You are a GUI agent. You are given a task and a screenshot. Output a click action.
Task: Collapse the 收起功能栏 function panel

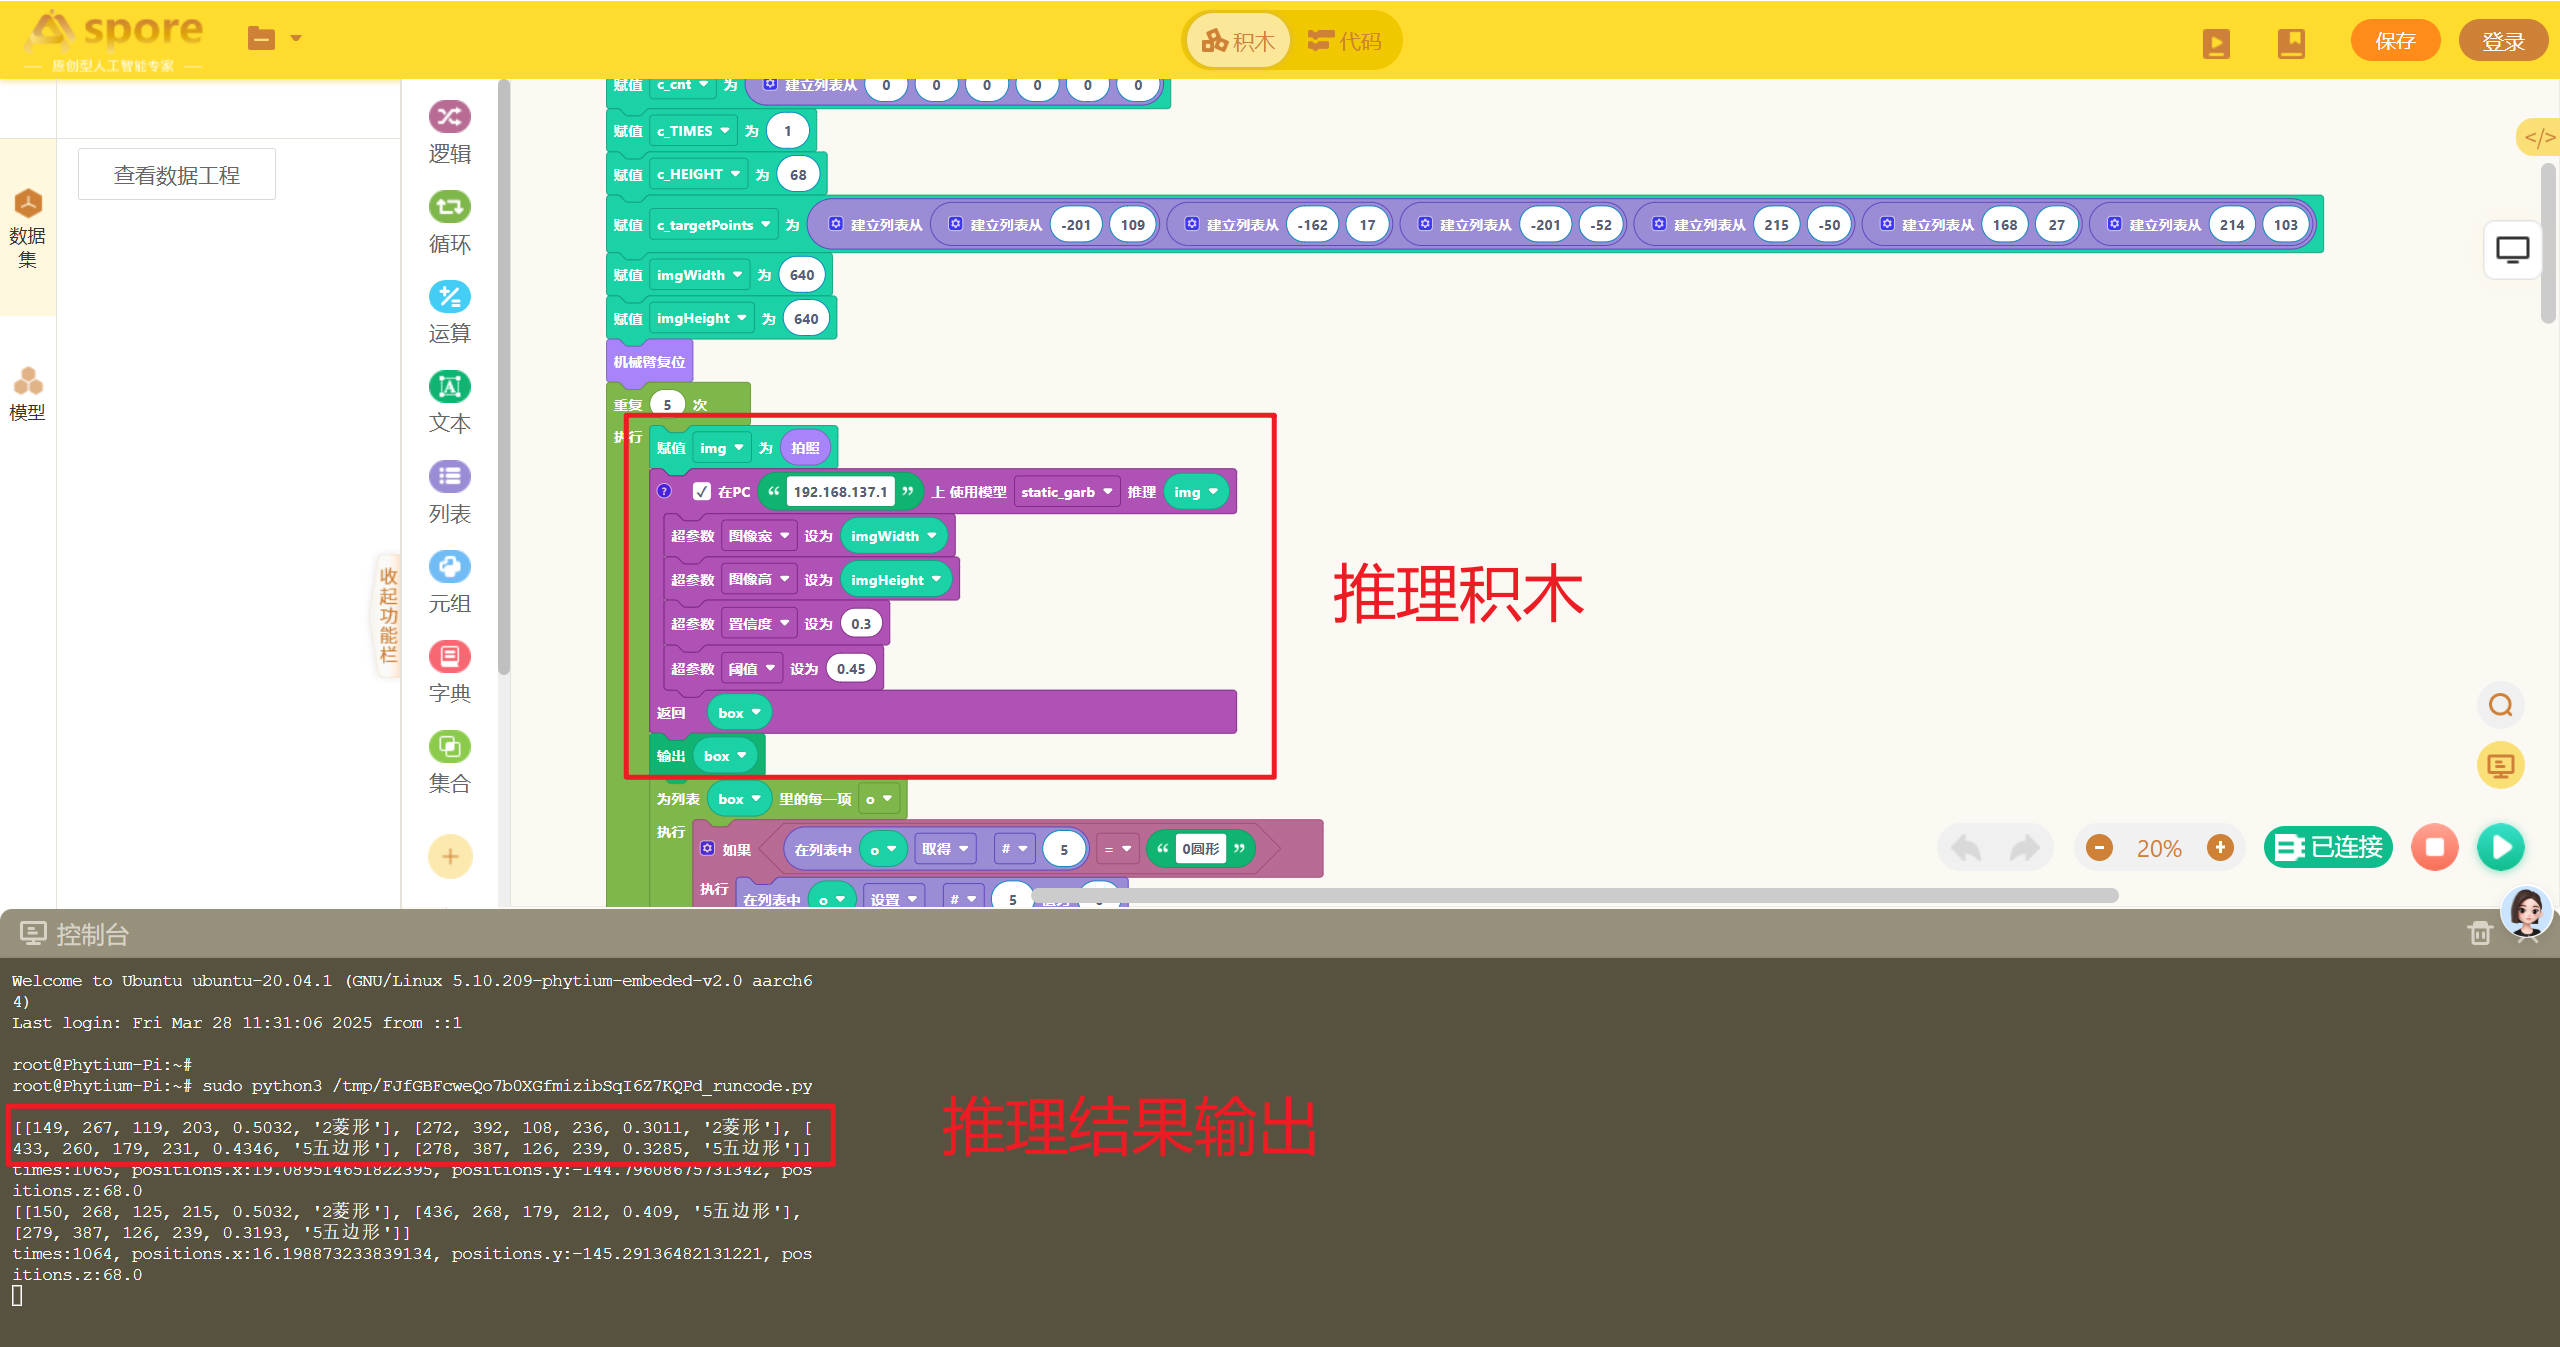[388, 614]
